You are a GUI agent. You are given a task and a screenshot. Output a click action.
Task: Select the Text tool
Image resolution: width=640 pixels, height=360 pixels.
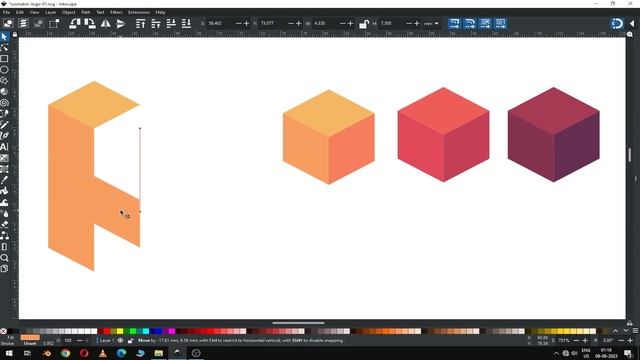4,147
